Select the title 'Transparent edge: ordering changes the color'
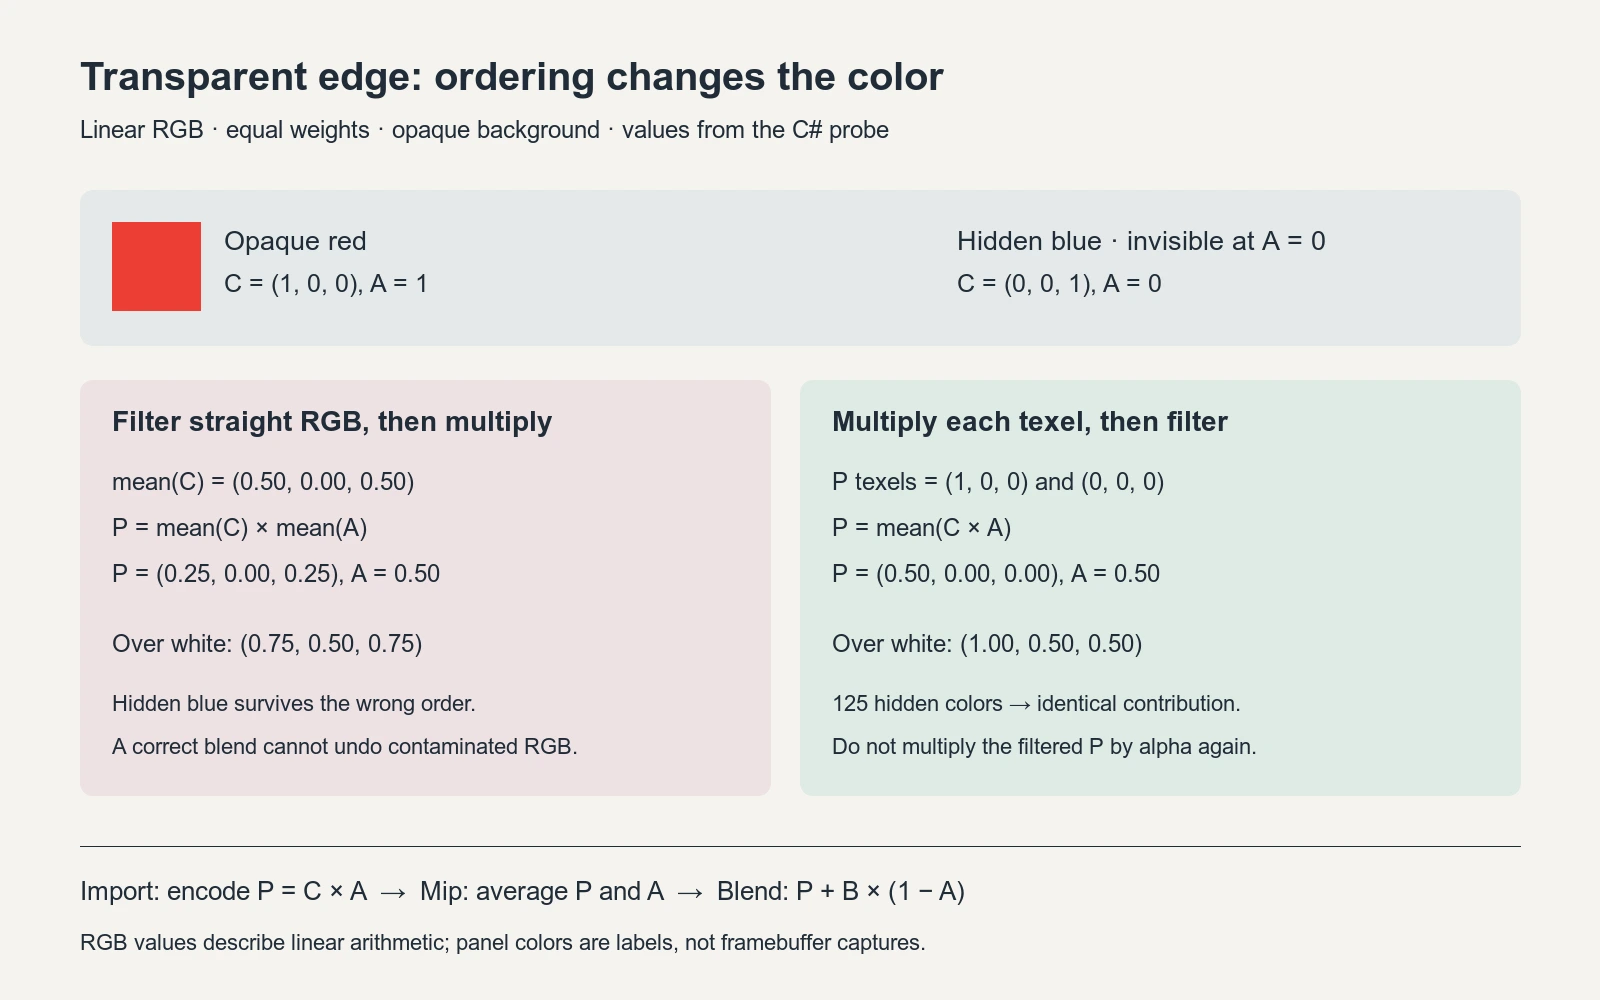 [512, 77]
